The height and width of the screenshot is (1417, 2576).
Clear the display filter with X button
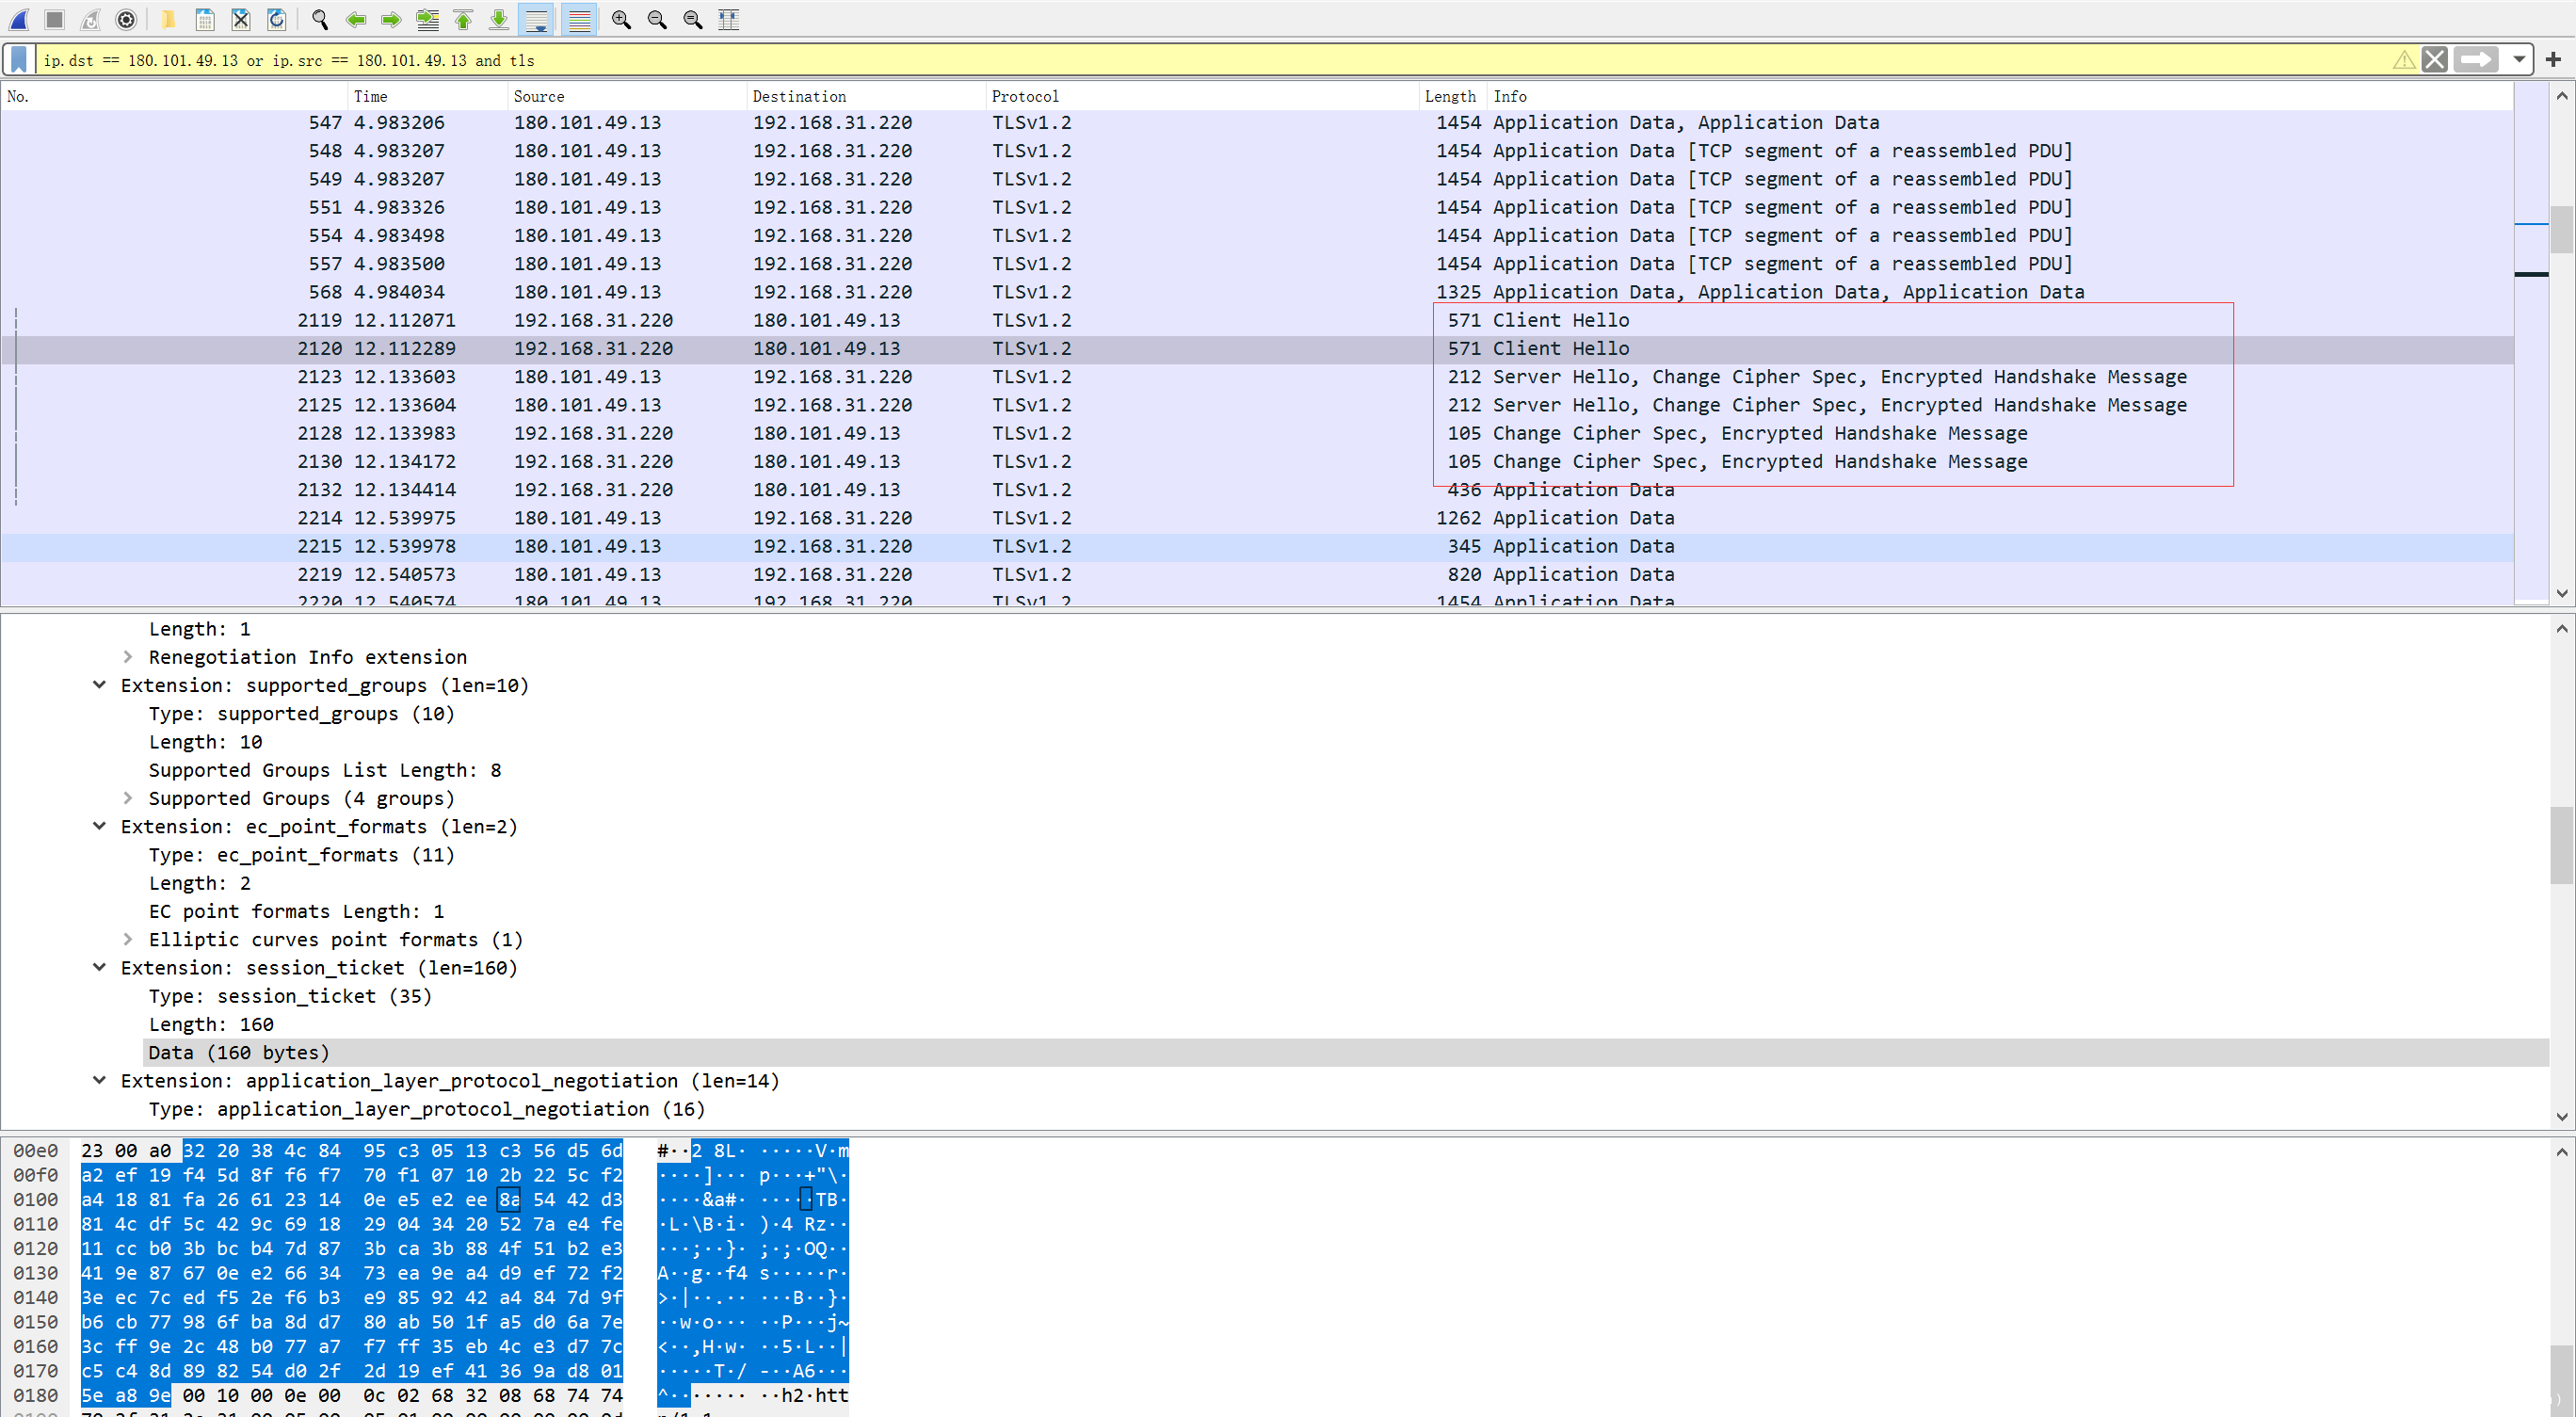pyautogui.click(x=2435, y=60)
